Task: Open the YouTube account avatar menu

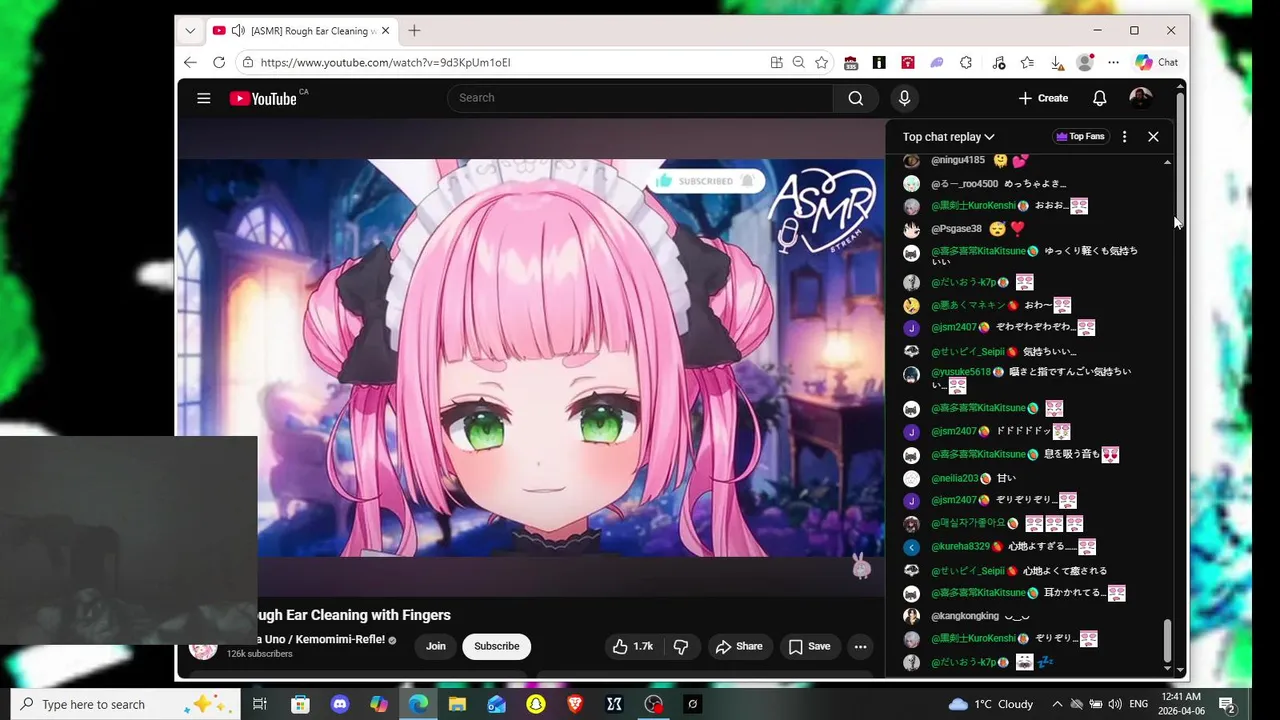Action: coord(1140,98)
